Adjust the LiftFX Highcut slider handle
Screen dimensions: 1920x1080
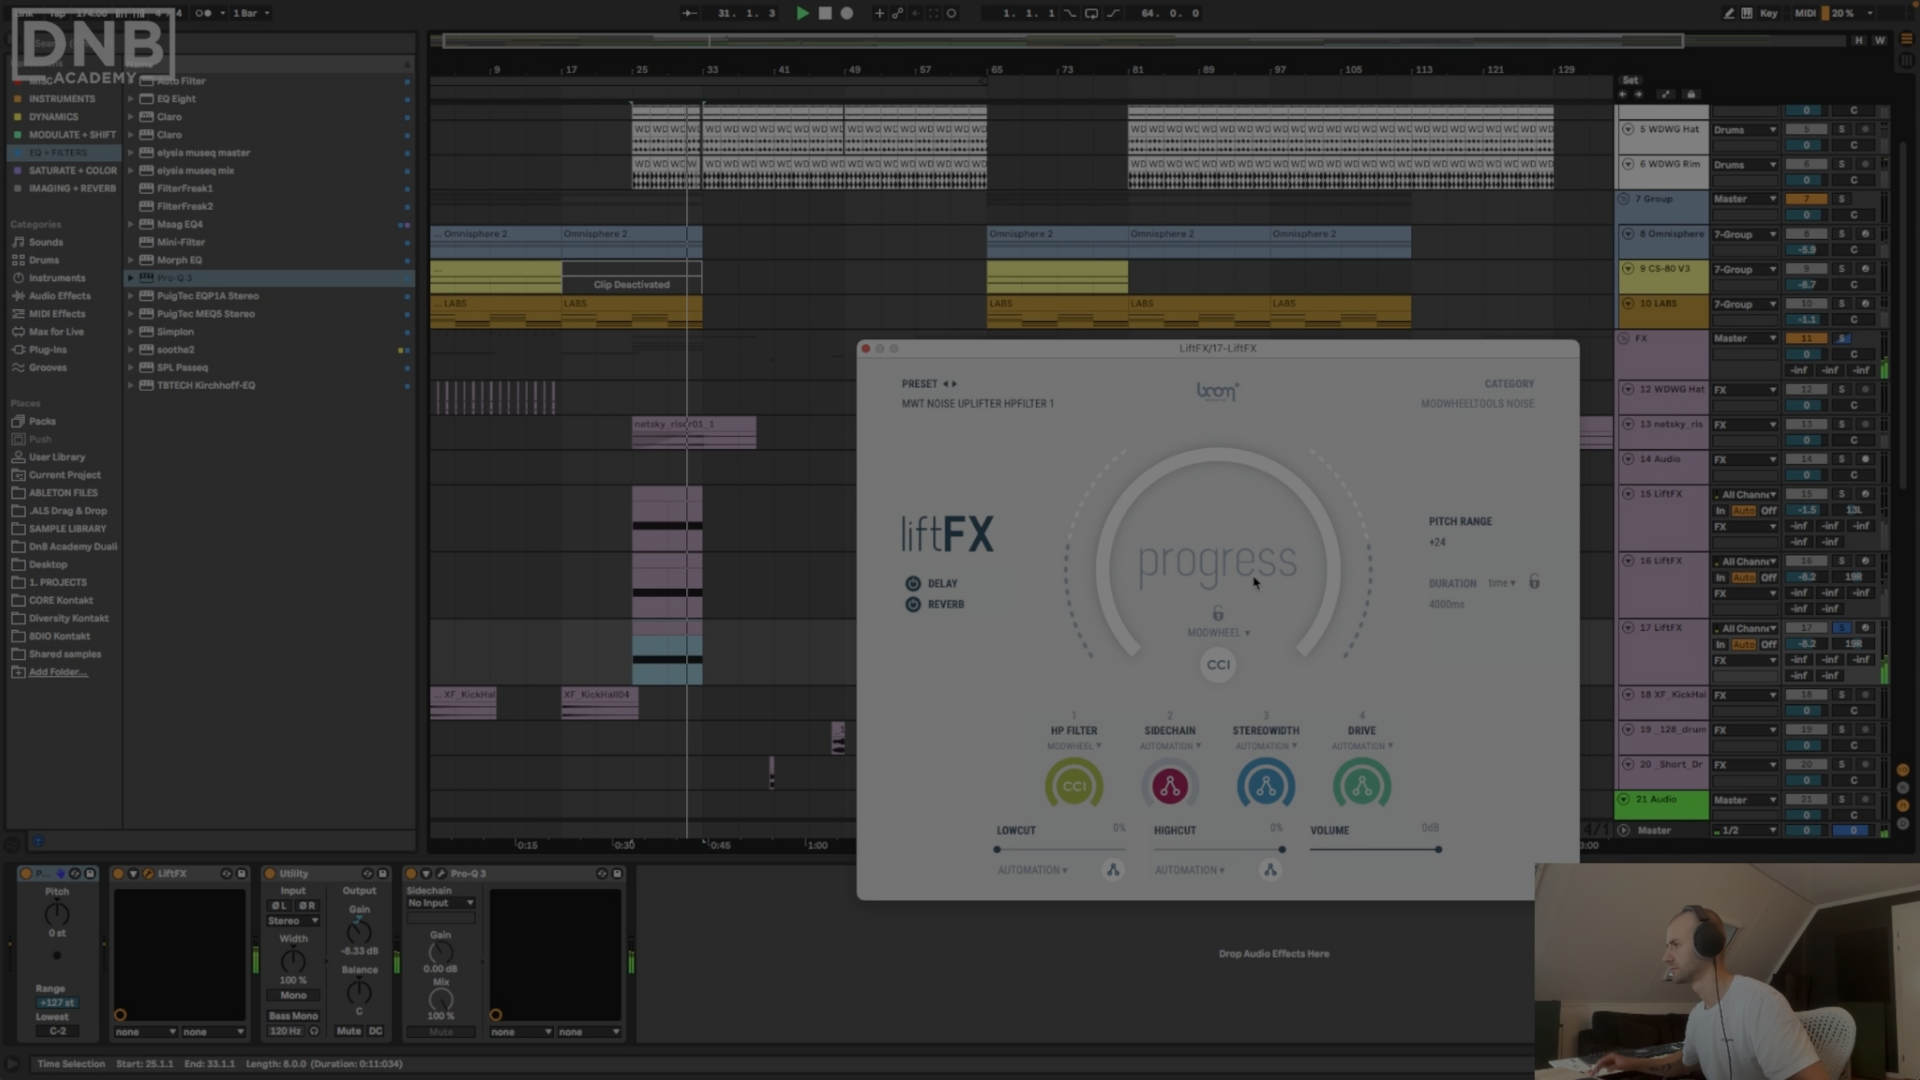pos(1282,850)
